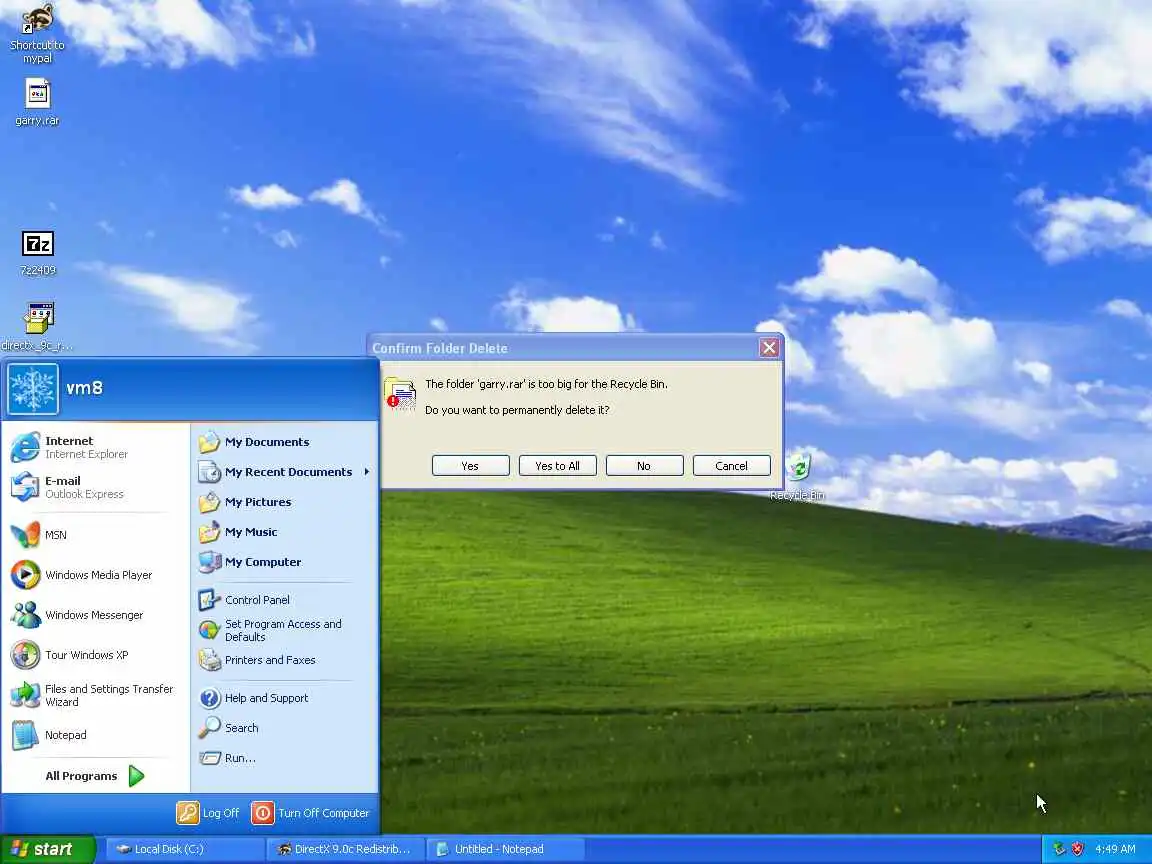Expand All Programs list
The image size is (1152, 864).
(96, 776)
